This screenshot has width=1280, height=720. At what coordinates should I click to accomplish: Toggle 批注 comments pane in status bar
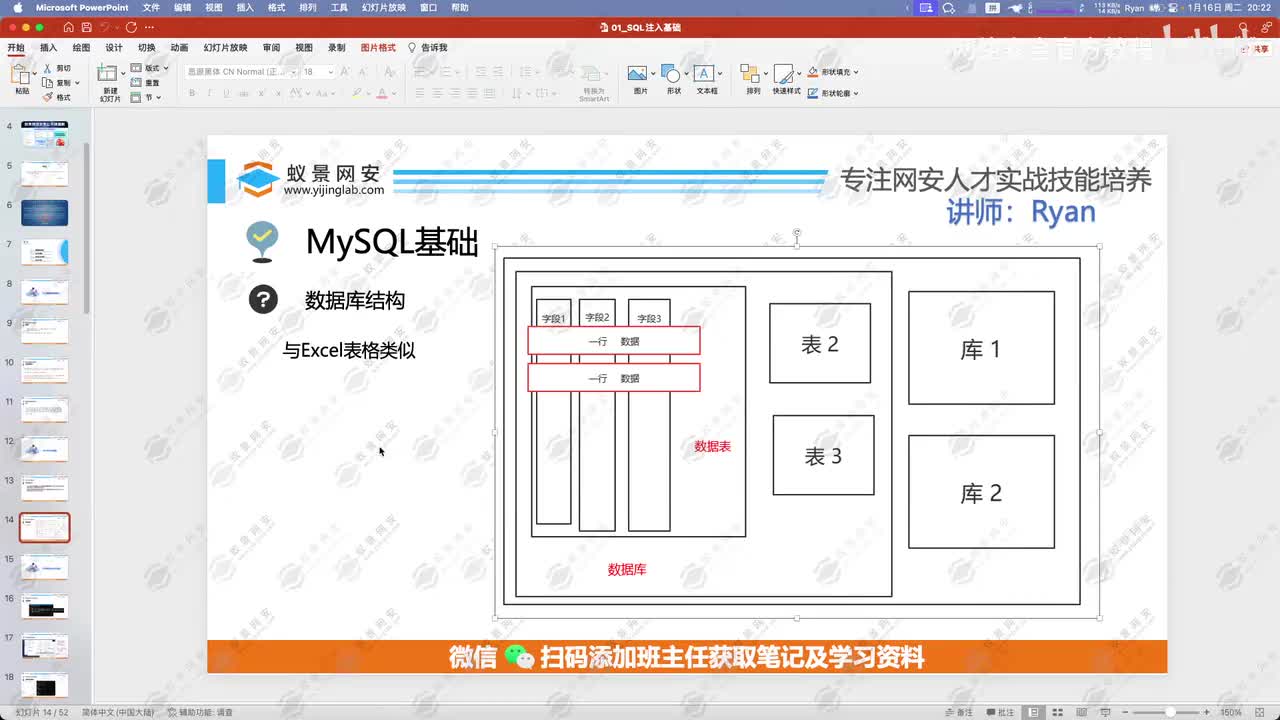(1001, 712)
